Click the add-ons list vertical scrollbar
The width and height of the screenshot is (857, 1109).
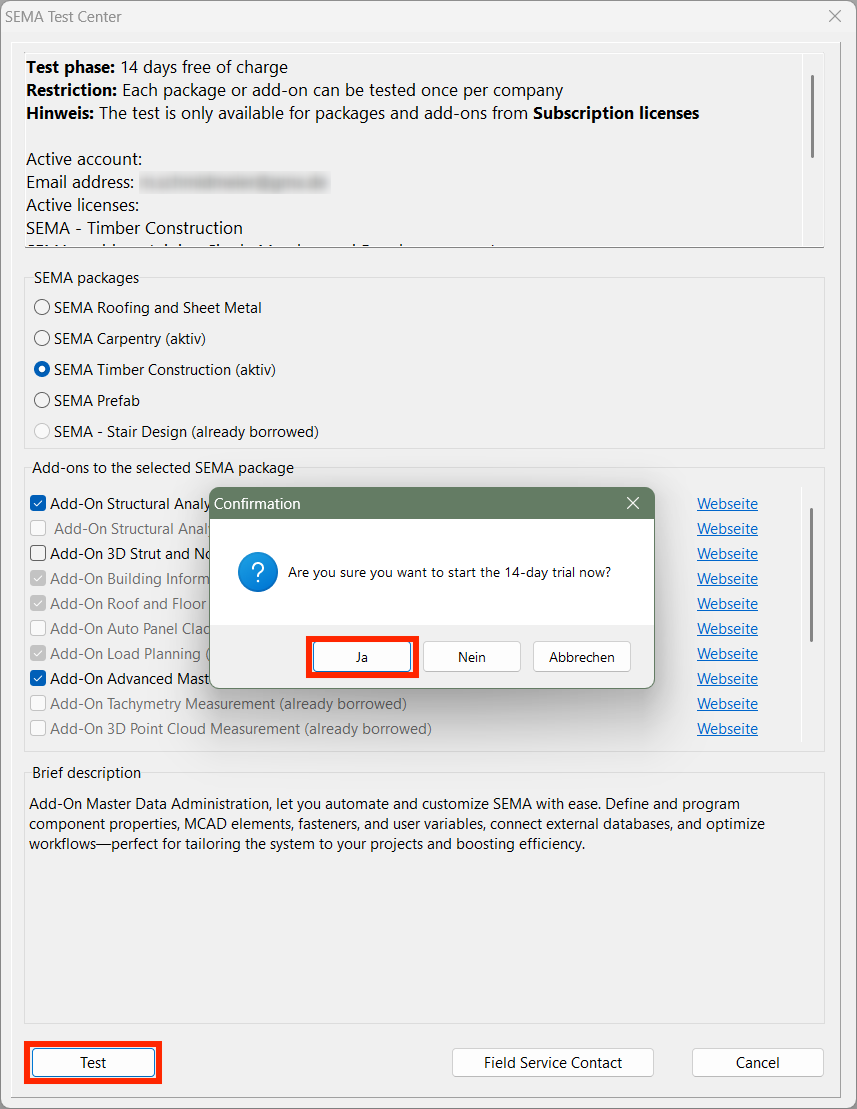[x=811, y=574]
